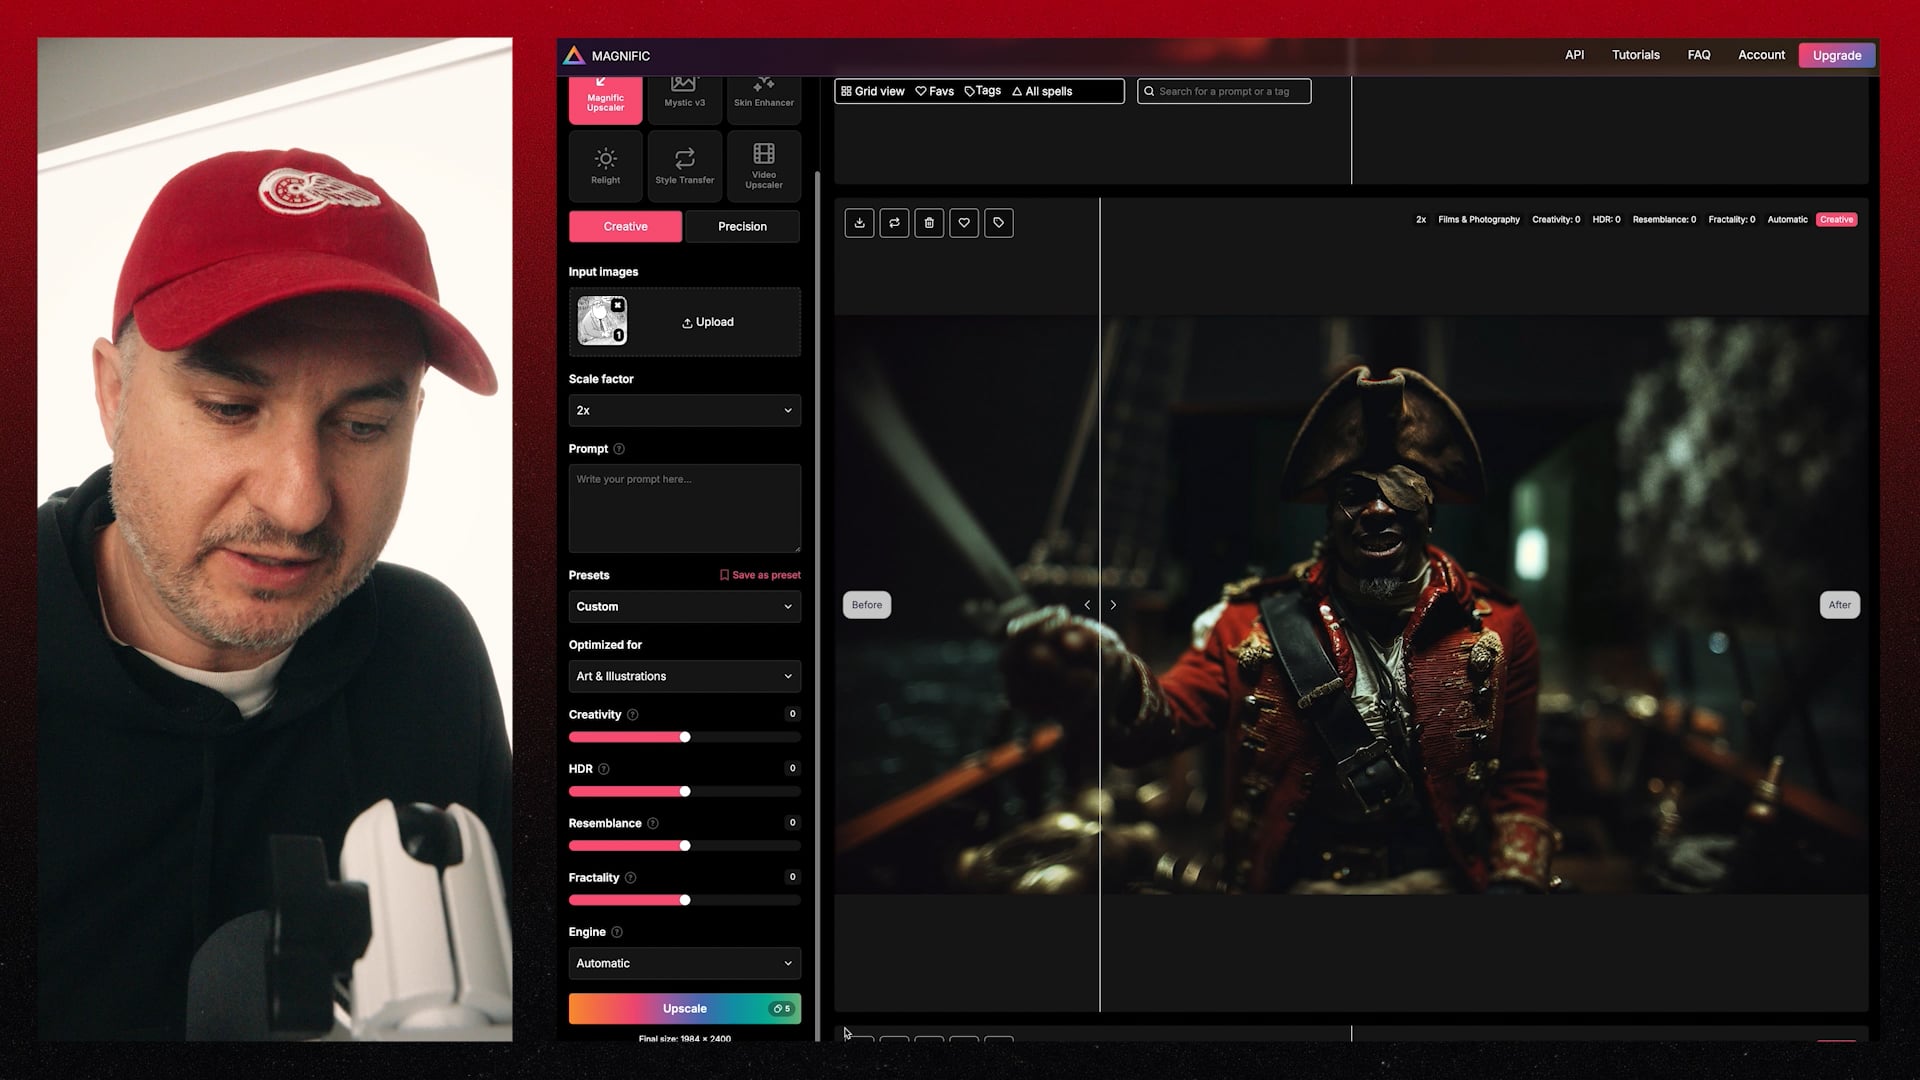Switch to Creative mode
The width and height of the screenshot is (1920, 1080).
(x=625, y=227)
